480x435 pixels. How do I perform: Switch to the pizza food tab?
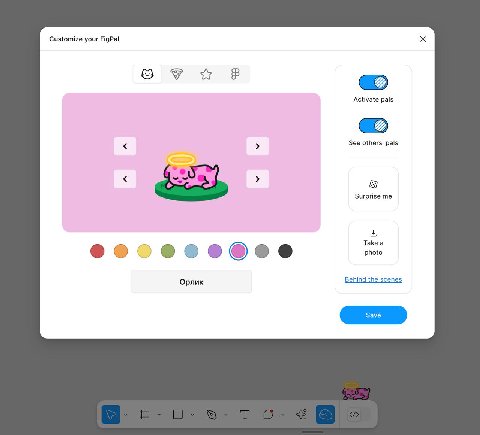176,74
